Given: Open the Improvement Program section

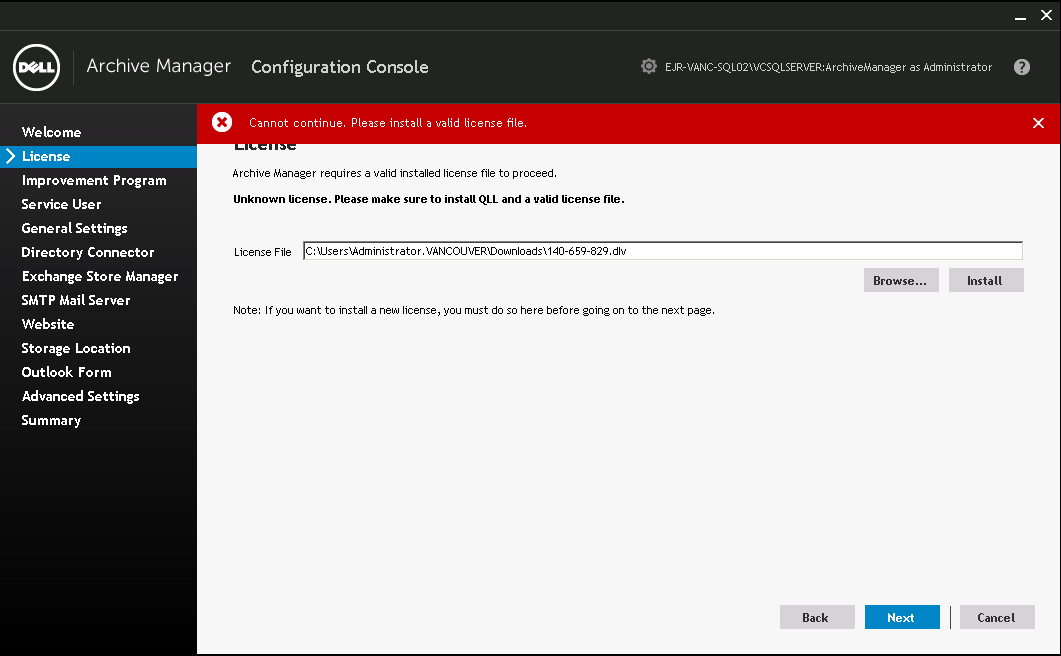Looking at the screenshot, I should (93, 180).
